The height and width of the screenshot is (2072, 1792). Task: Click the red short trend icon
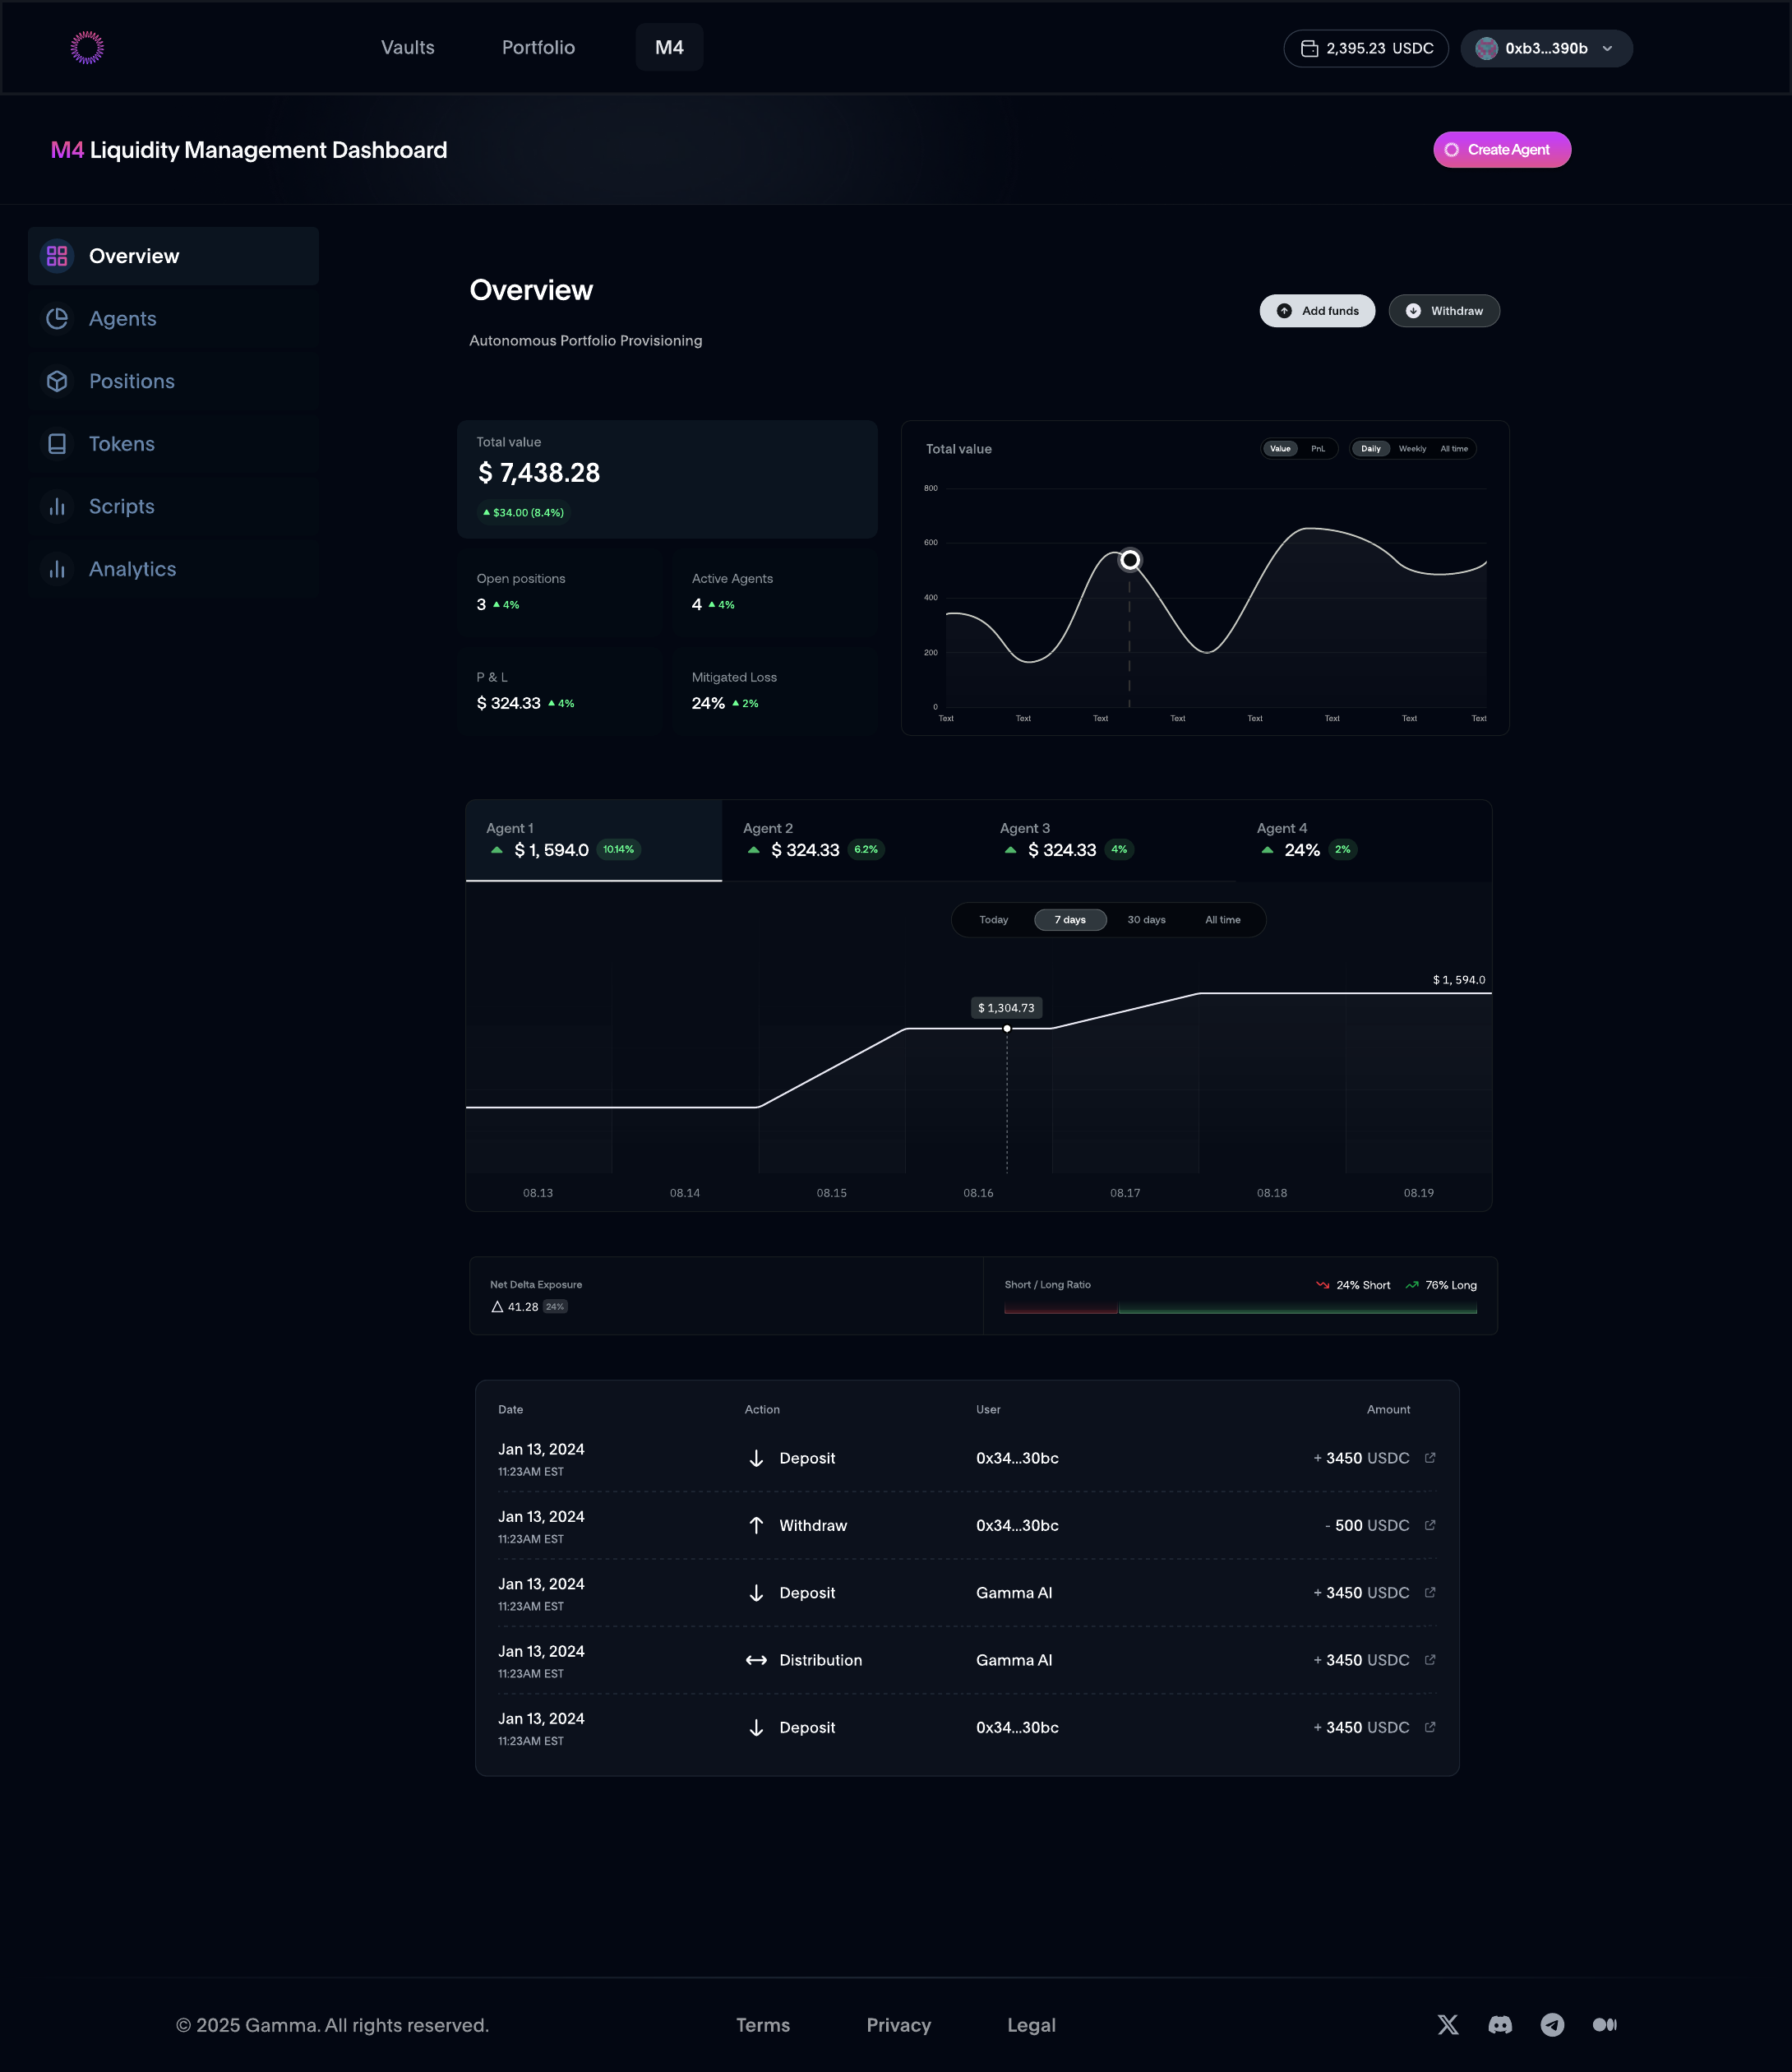point(1323,1285)
